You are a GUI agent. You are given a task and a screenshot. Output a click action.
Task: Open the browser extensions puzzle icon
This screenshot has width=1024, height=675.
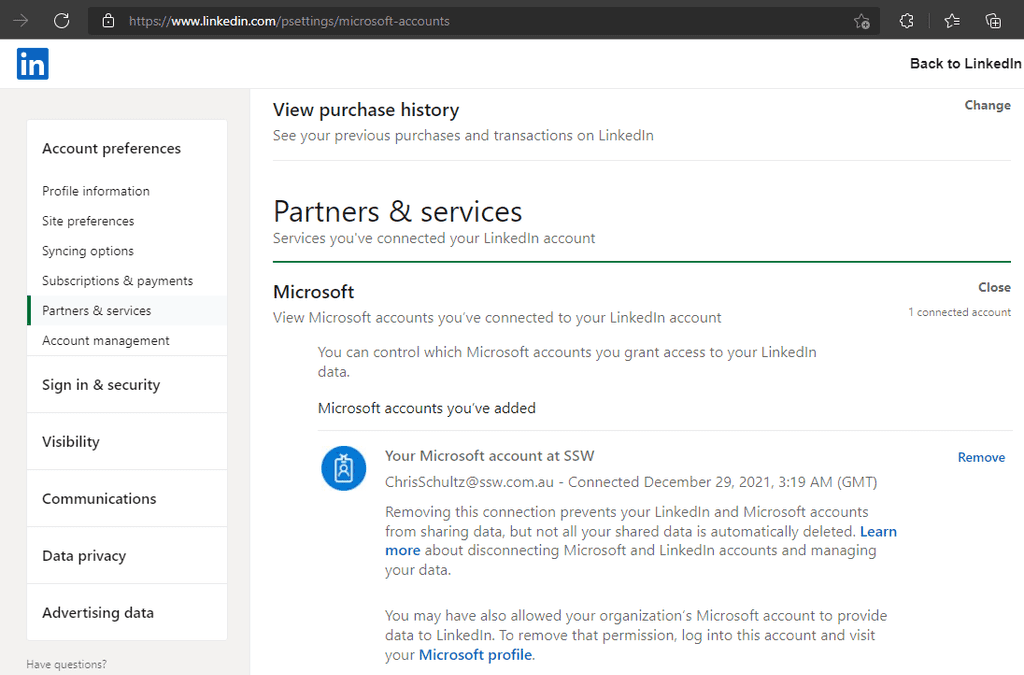907,21
